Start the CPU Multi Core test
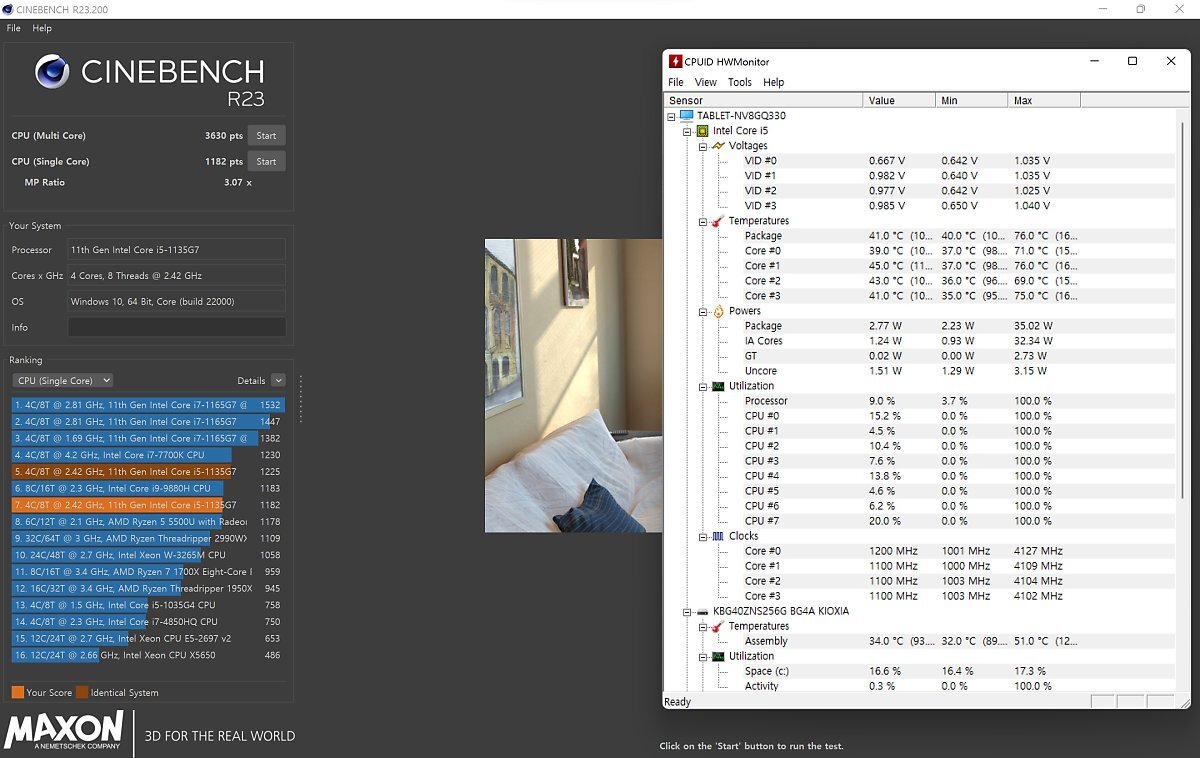The image size is (1200, 758). [266, 135]
